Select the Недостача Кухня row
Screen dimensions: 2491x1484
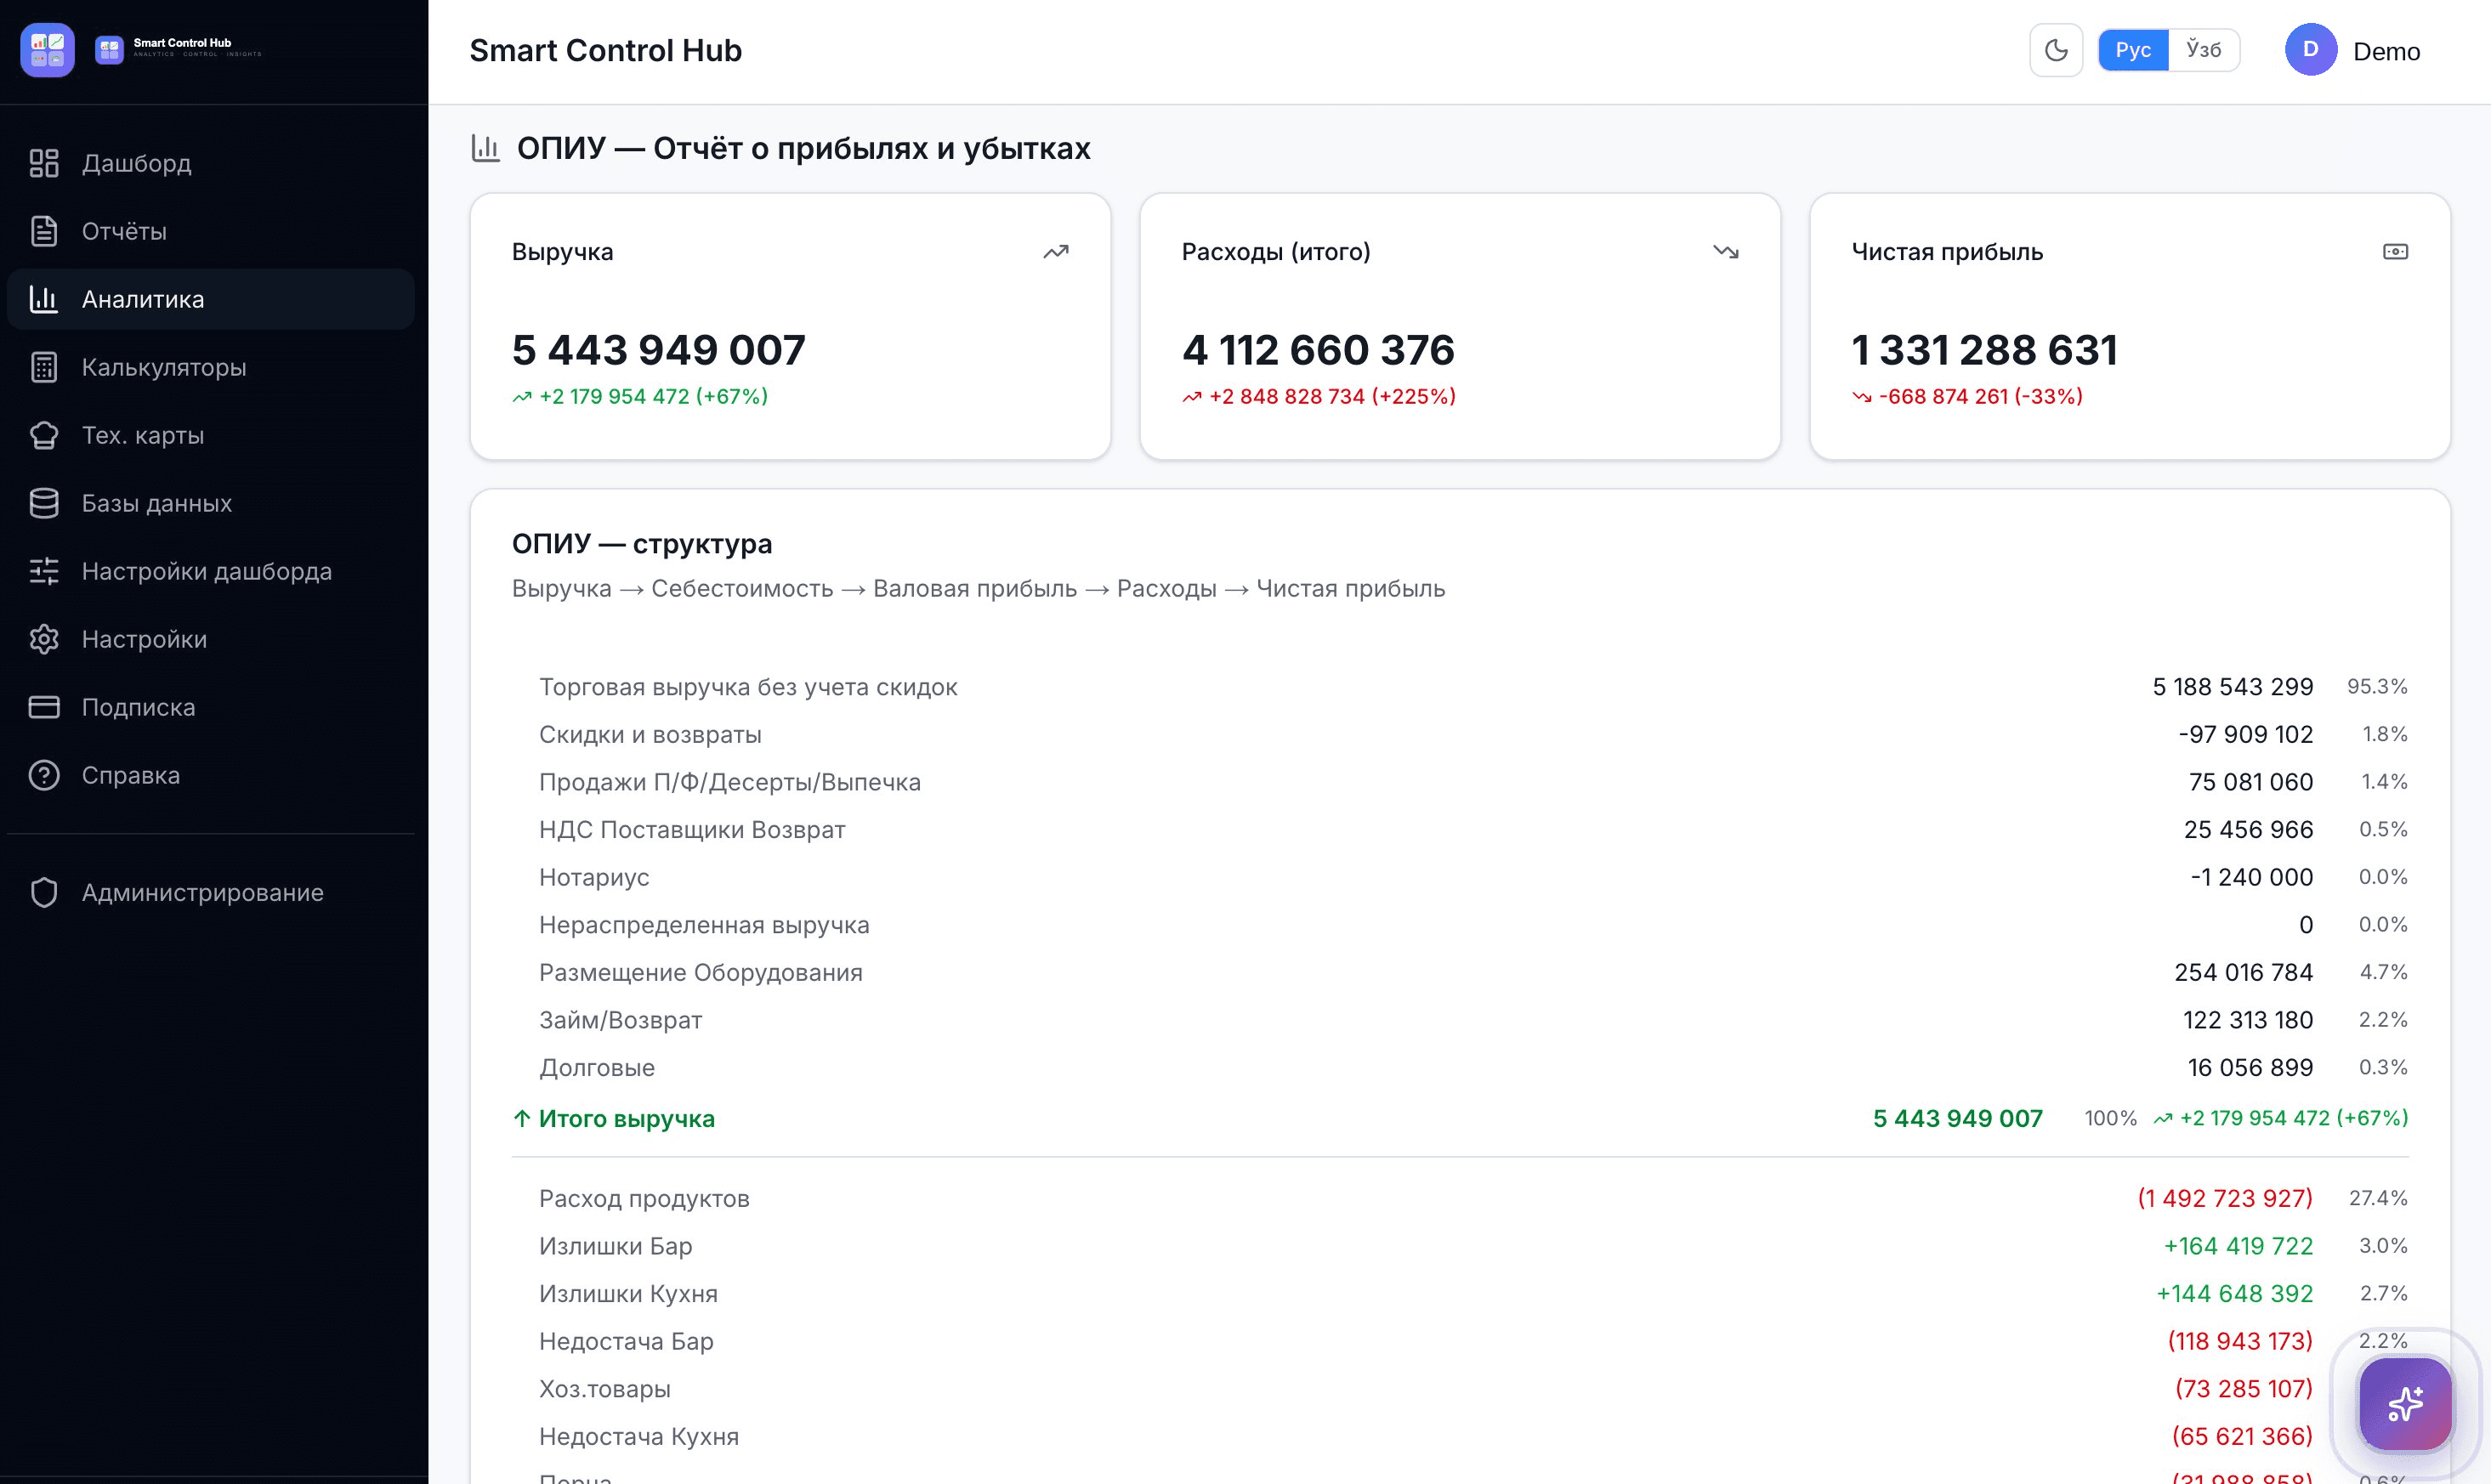coord(1460,1437)
